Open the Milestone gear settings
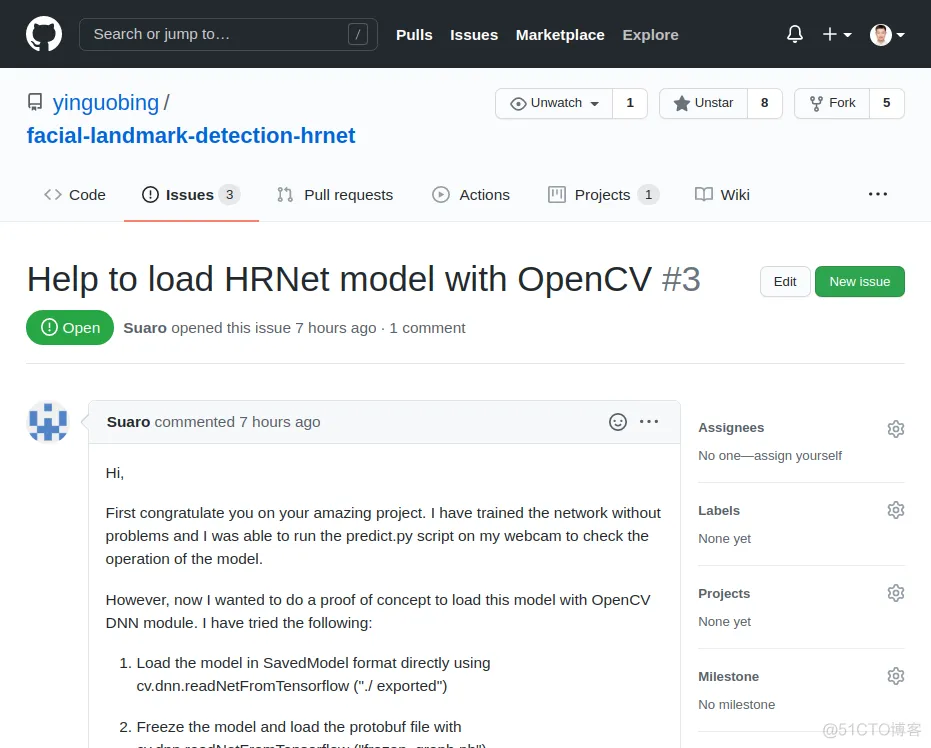Viewport: 931px width, 748px height. [x=895, y=676]
